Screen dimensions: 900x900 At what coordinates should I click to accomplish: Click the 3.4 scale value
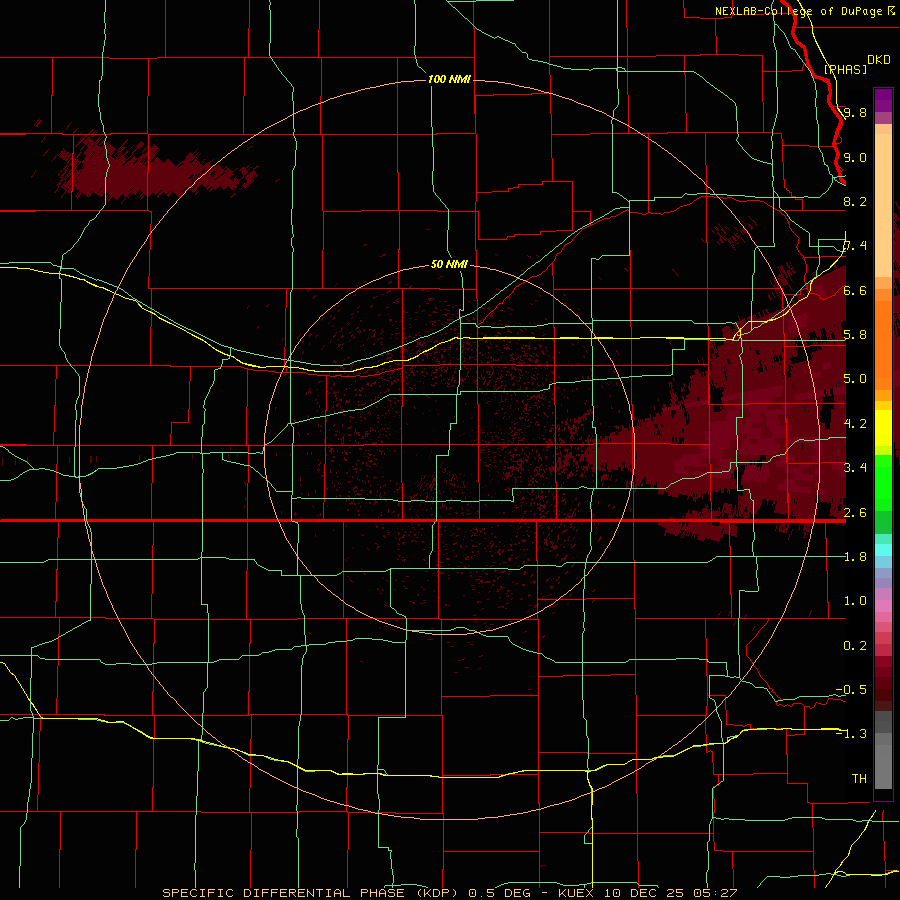pos(855,467)
